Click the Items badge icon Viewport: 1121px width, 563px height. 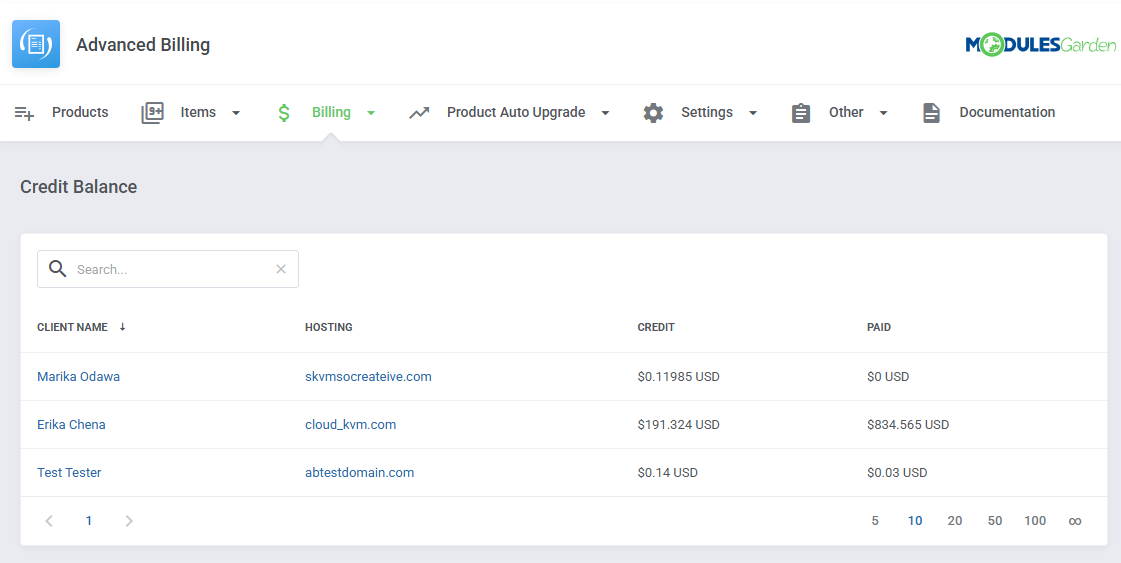tap(152, 113)
